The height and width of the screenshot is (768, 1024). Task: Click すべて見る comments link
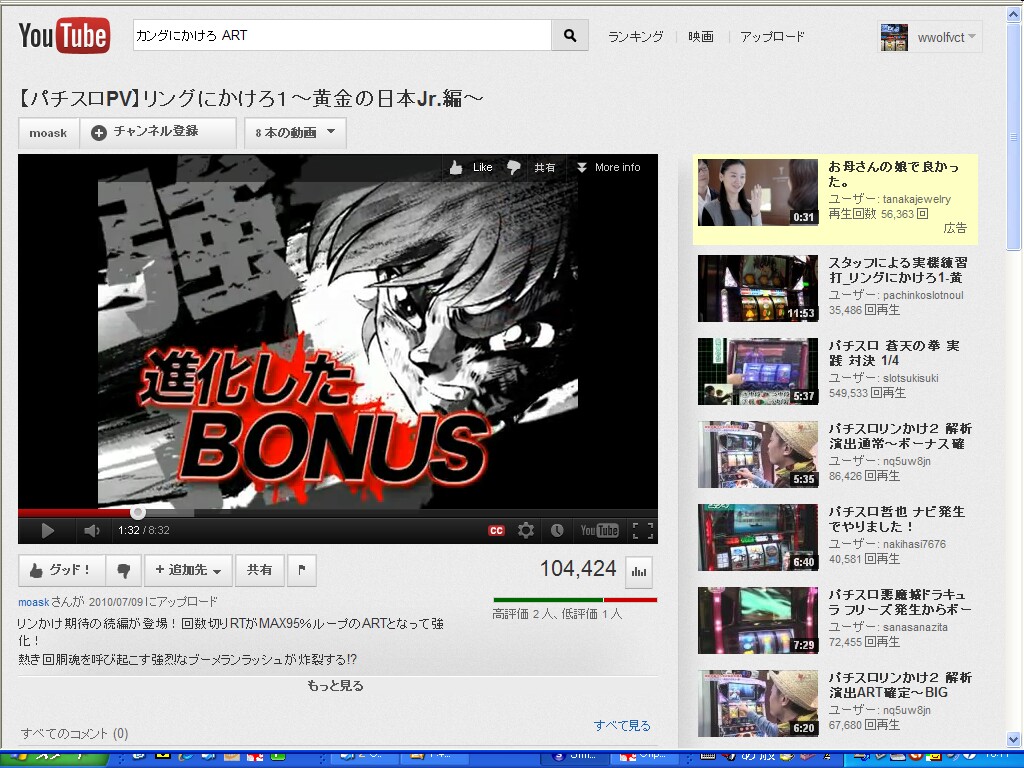pyautogui.click(x=622, y=726)
